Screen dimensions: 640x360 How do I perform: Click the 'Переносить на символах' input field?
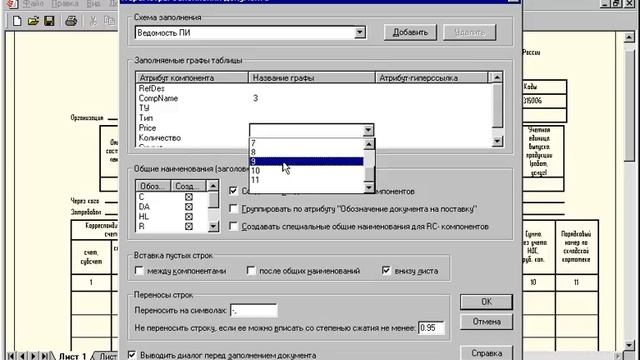coord(253,311)
